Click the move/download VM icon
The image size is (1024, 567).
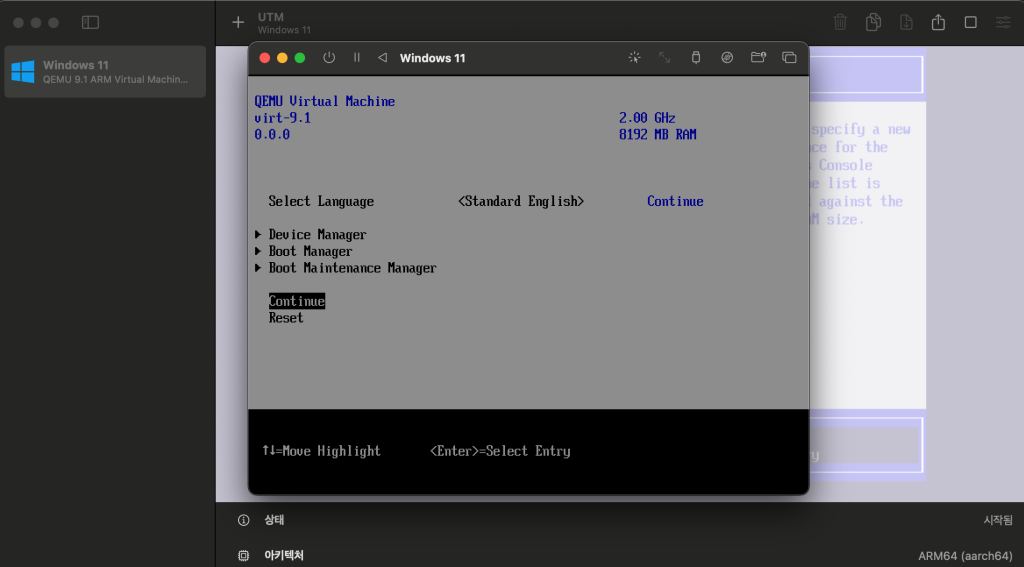point(906,22)
